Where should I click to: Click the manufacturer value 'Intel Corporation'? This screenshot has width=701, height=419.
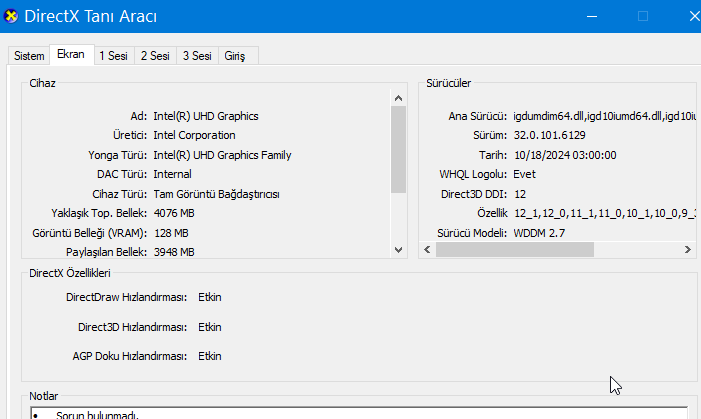tap(194, 135)
